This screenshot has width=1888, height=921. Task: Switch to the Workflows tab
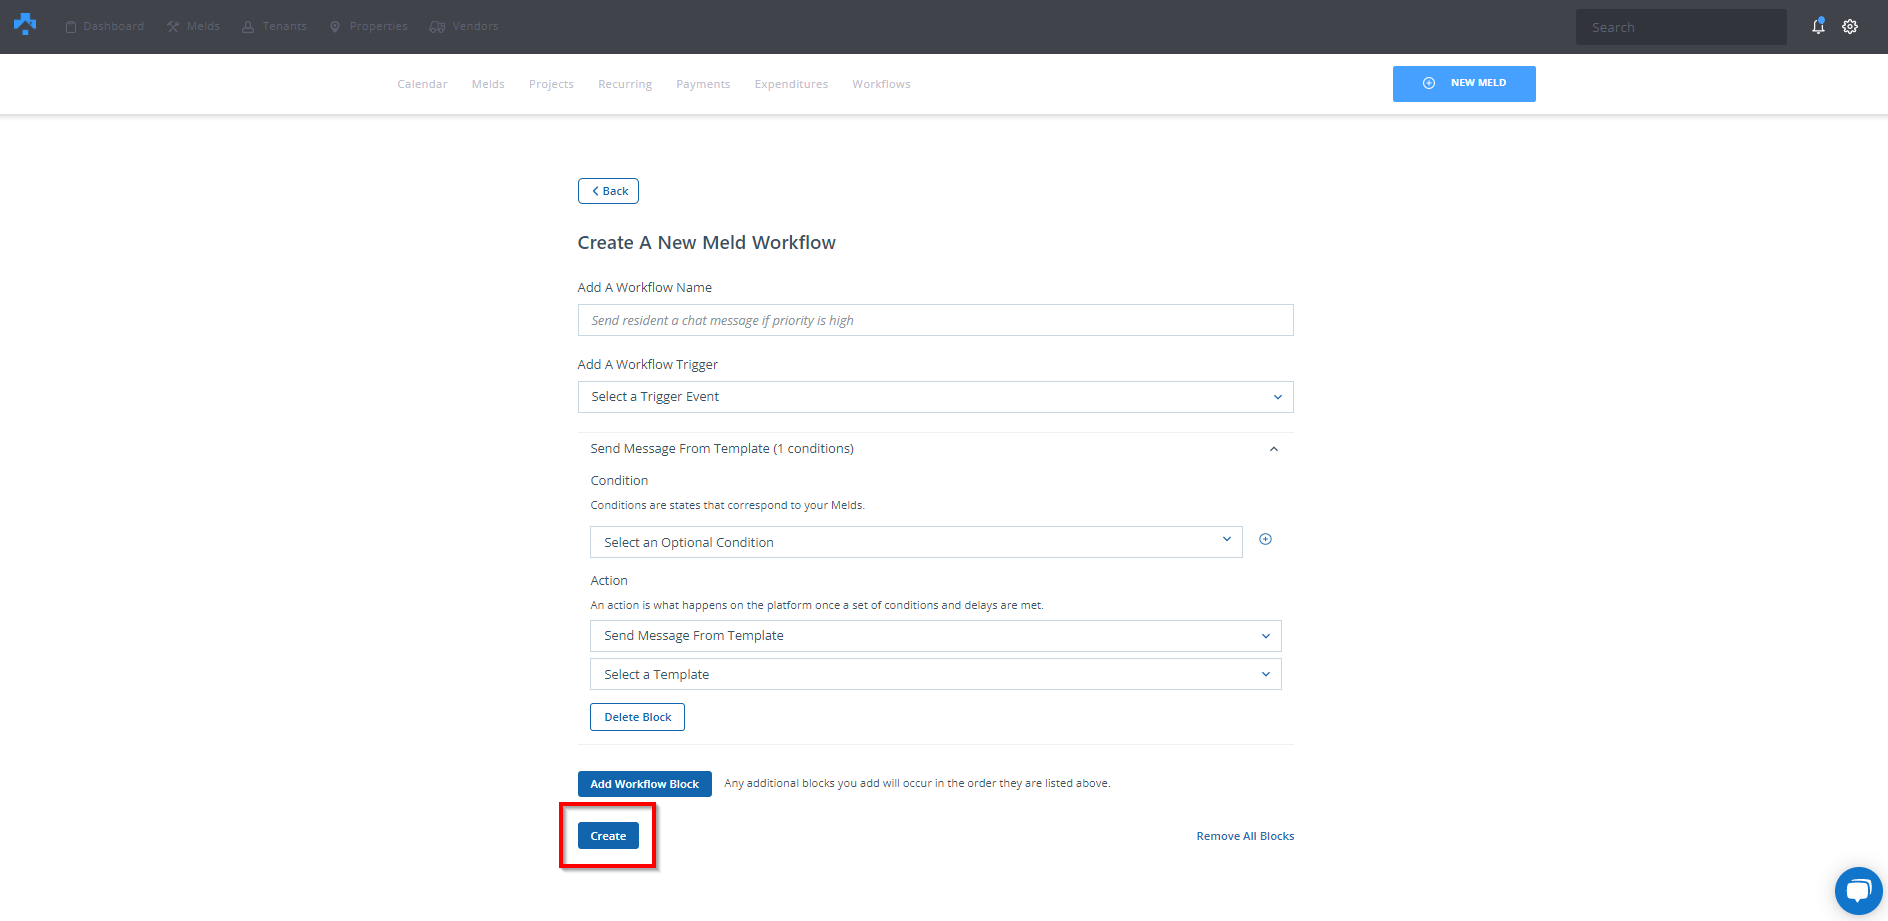[x=881, y=84]
